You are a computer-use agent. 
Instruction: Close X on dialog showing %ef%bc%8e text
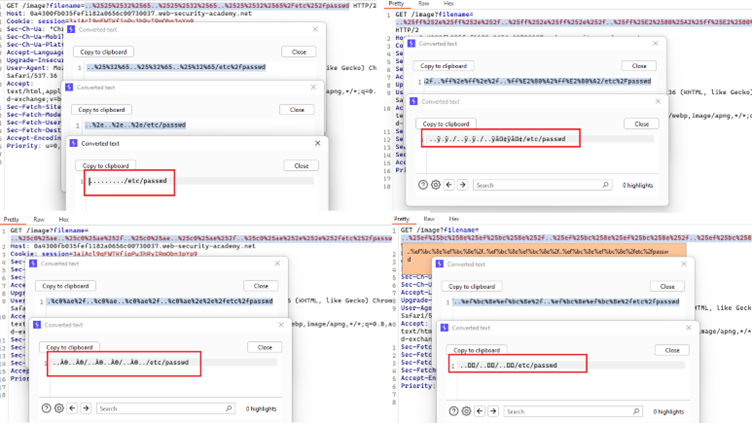point(684,264)
